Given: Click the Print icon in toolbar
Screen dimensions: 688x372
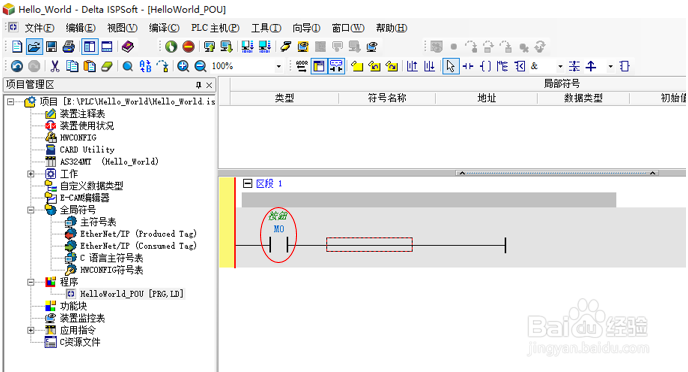Looking at the screenshot, I should click(69, 46).
